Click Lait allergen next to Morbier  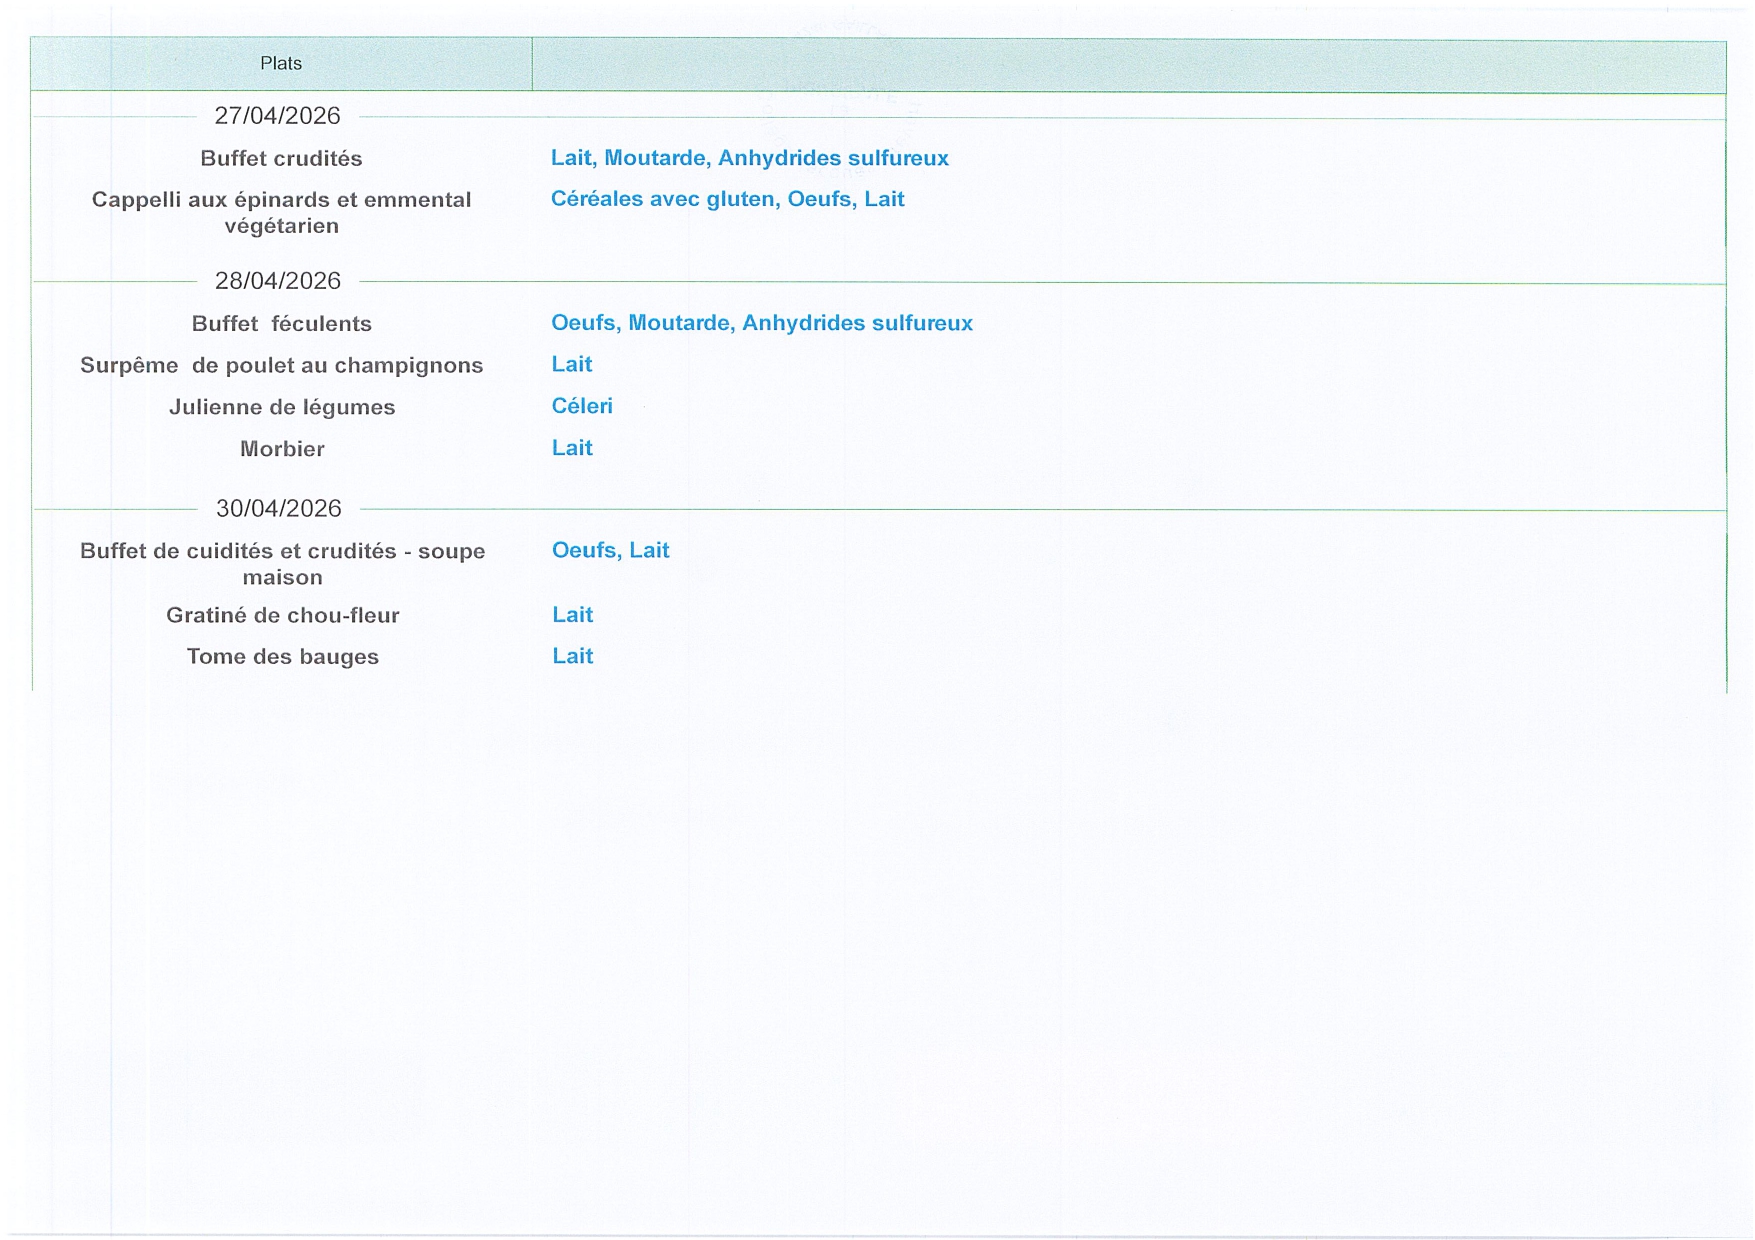(572, 448)
